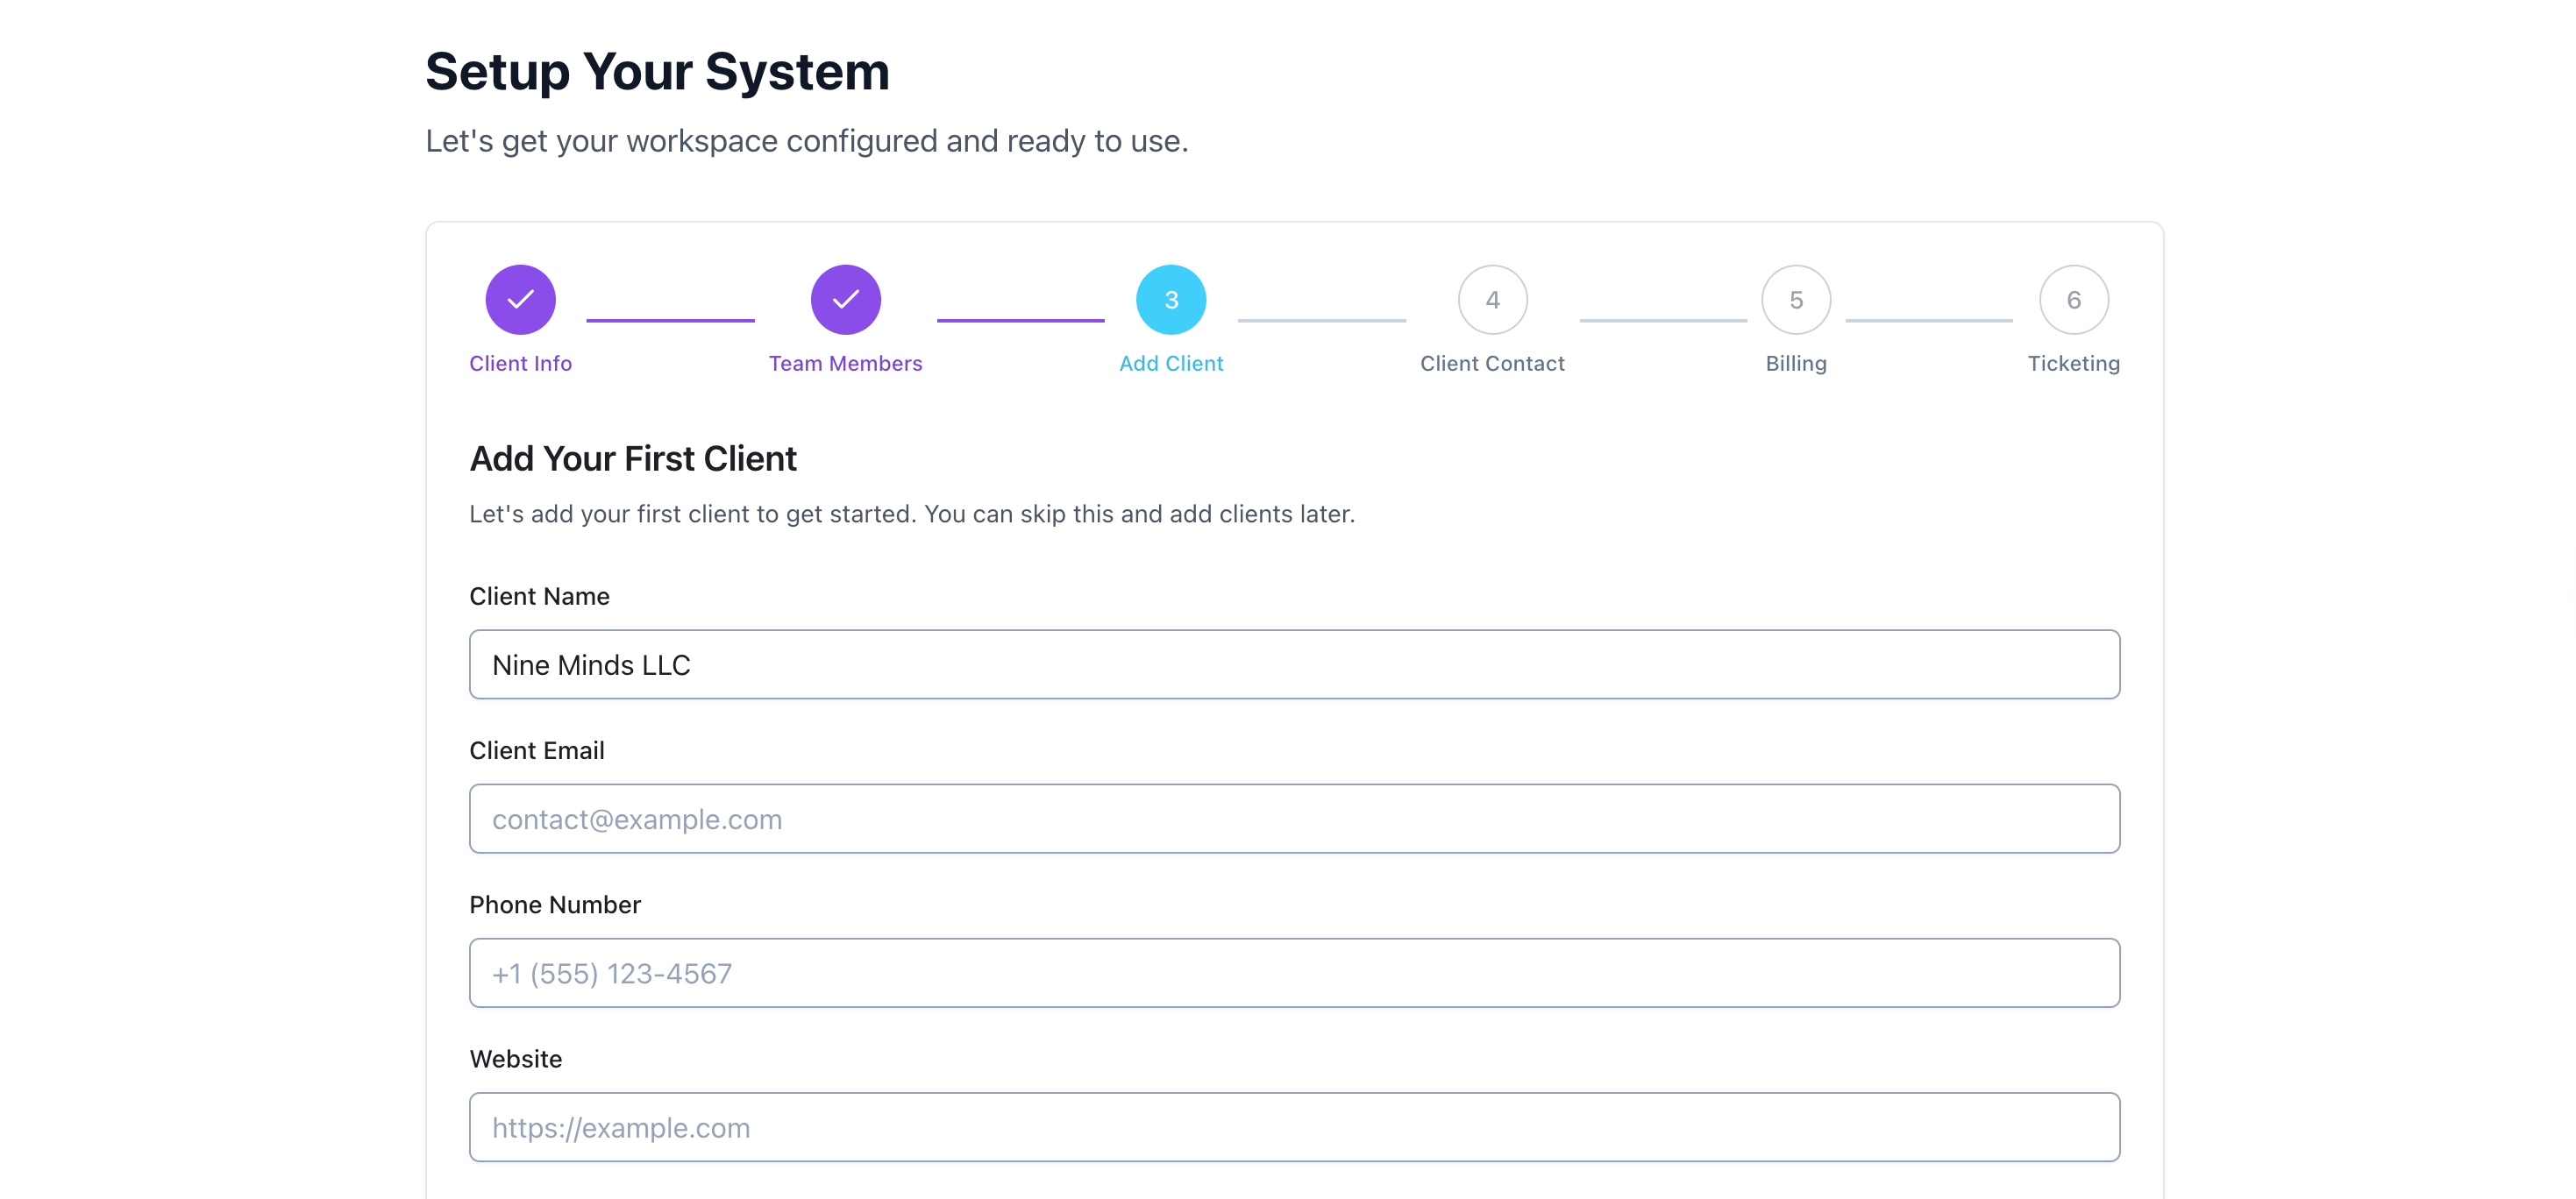Image resolution: width=2576 pixels, height=1199 pixels.
Task: Click the Ticketing step 6 circle
Action: pos(2073,299)
